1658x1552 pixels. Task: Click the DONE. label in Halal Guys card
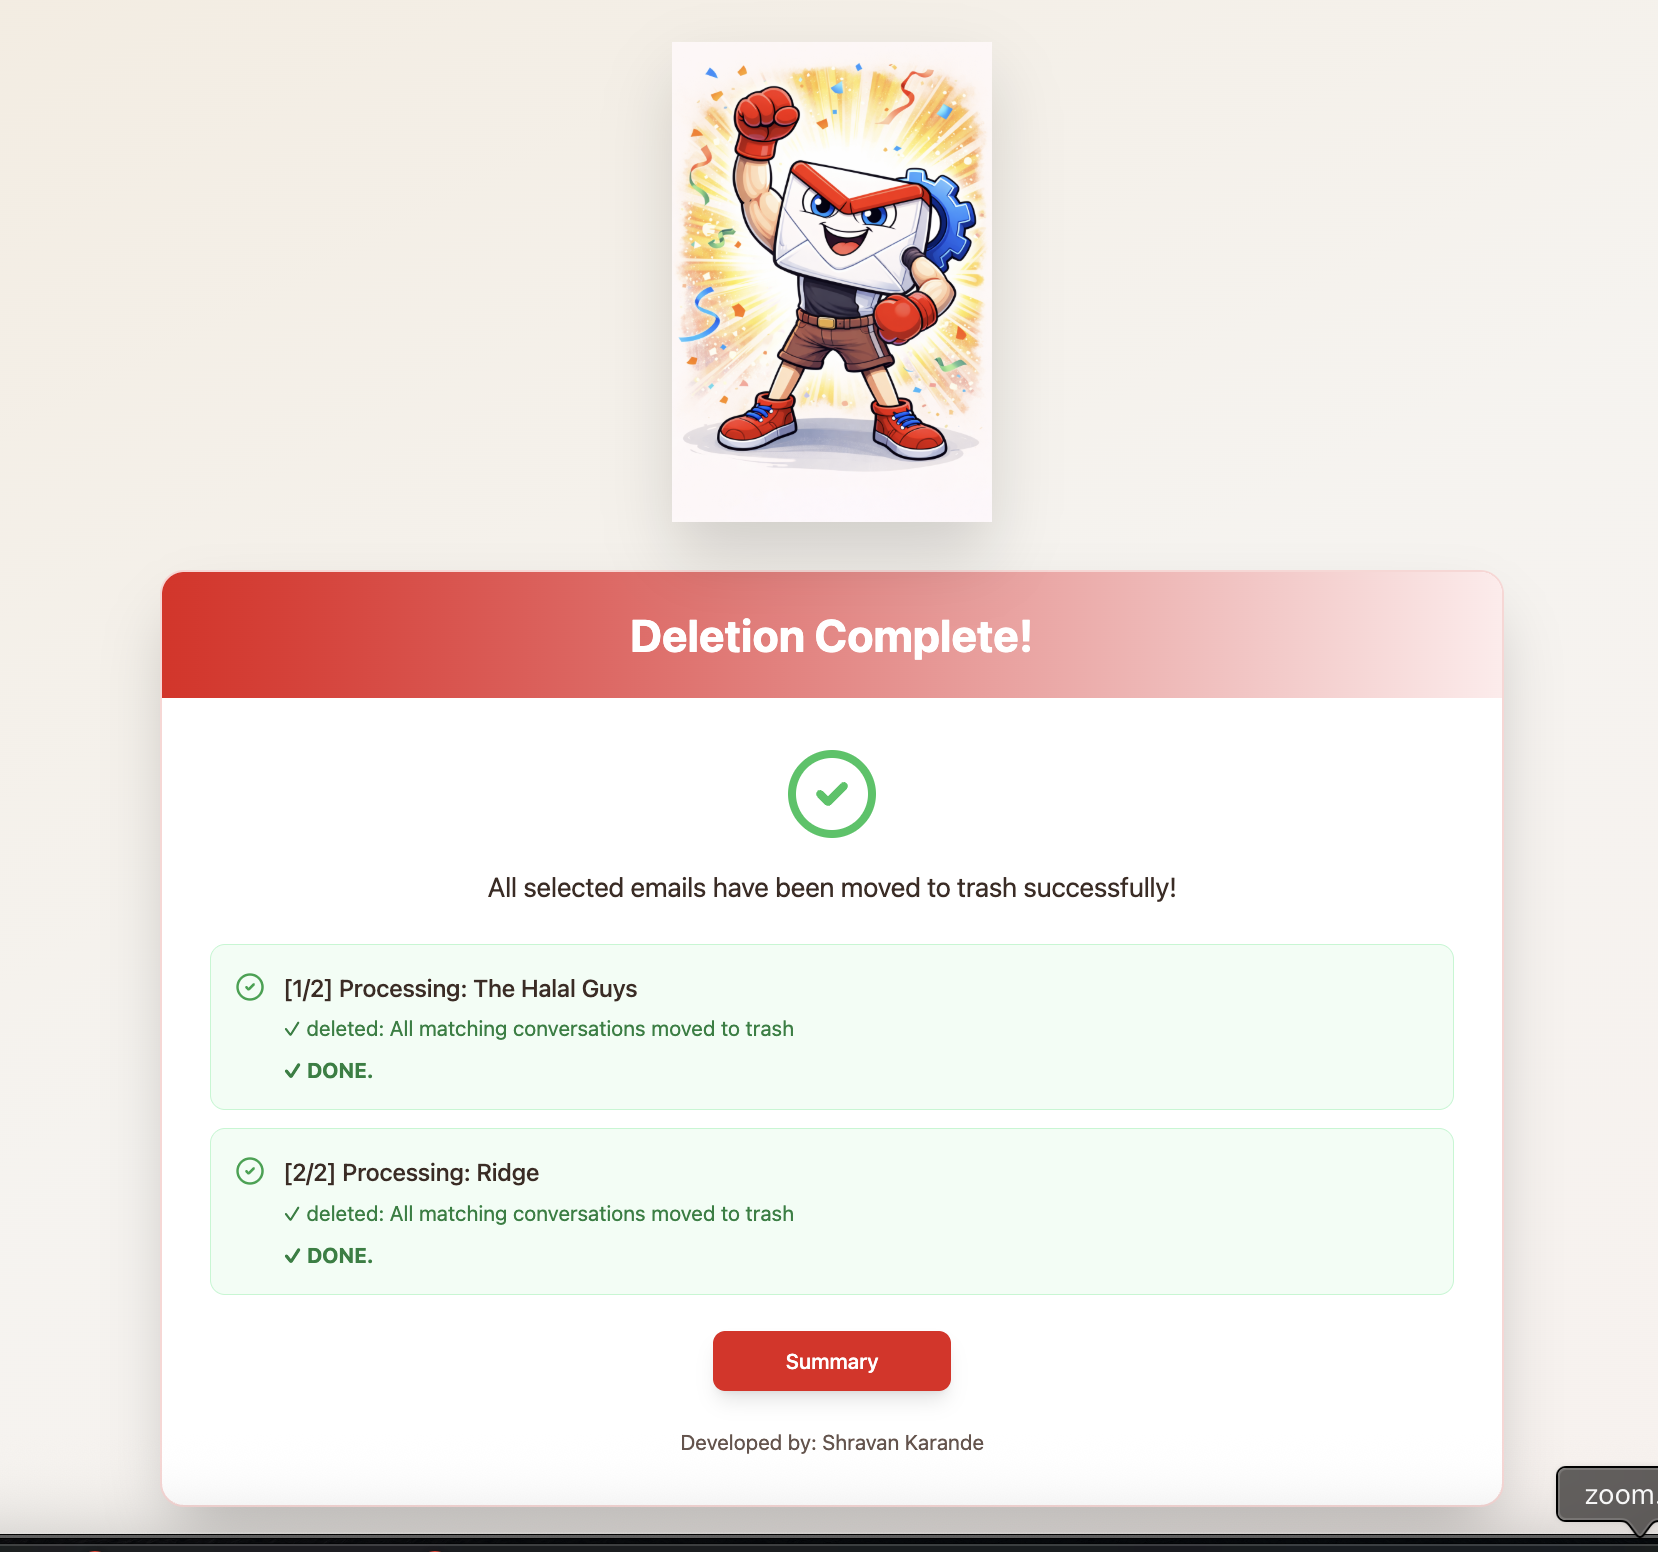coord(340,1071)
